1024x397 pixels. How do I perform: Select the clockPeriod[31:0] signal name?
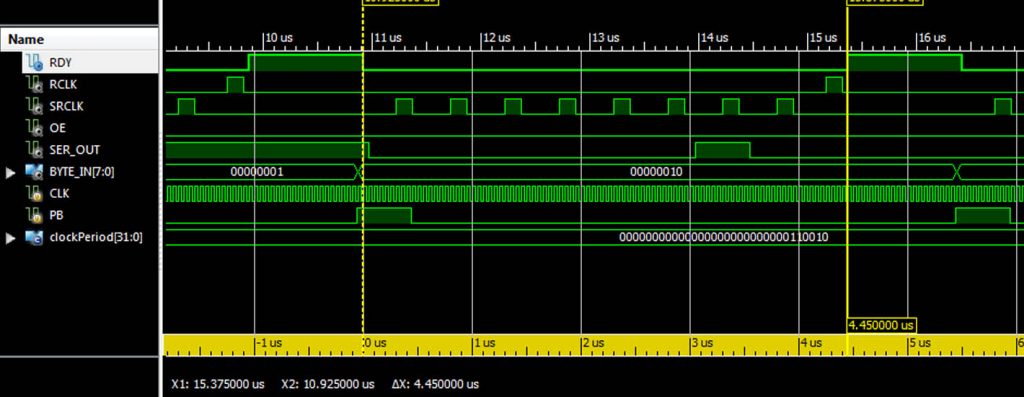tap(95, 237)
